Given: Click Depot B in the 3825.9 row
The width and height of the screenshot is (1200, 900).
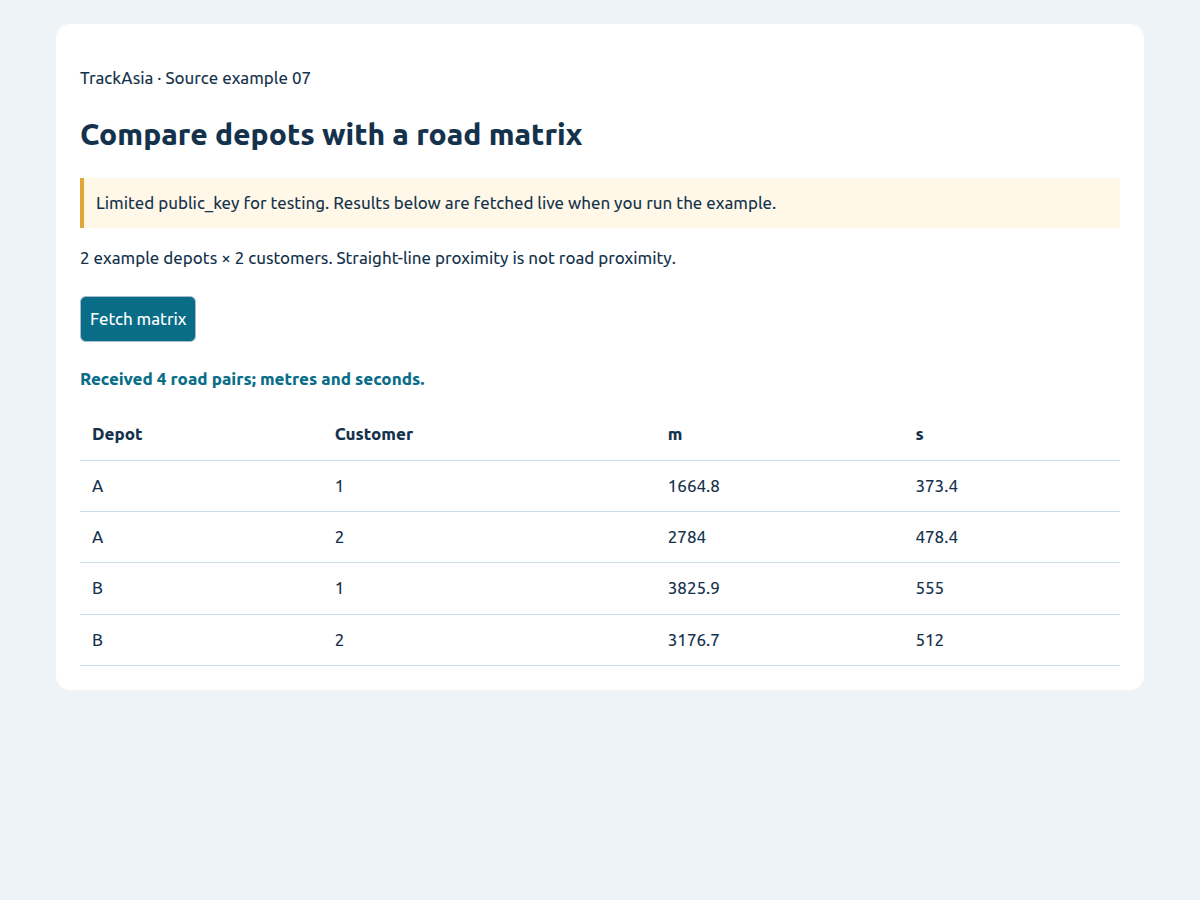Looking at the screenshot, I should coord(201,588).
